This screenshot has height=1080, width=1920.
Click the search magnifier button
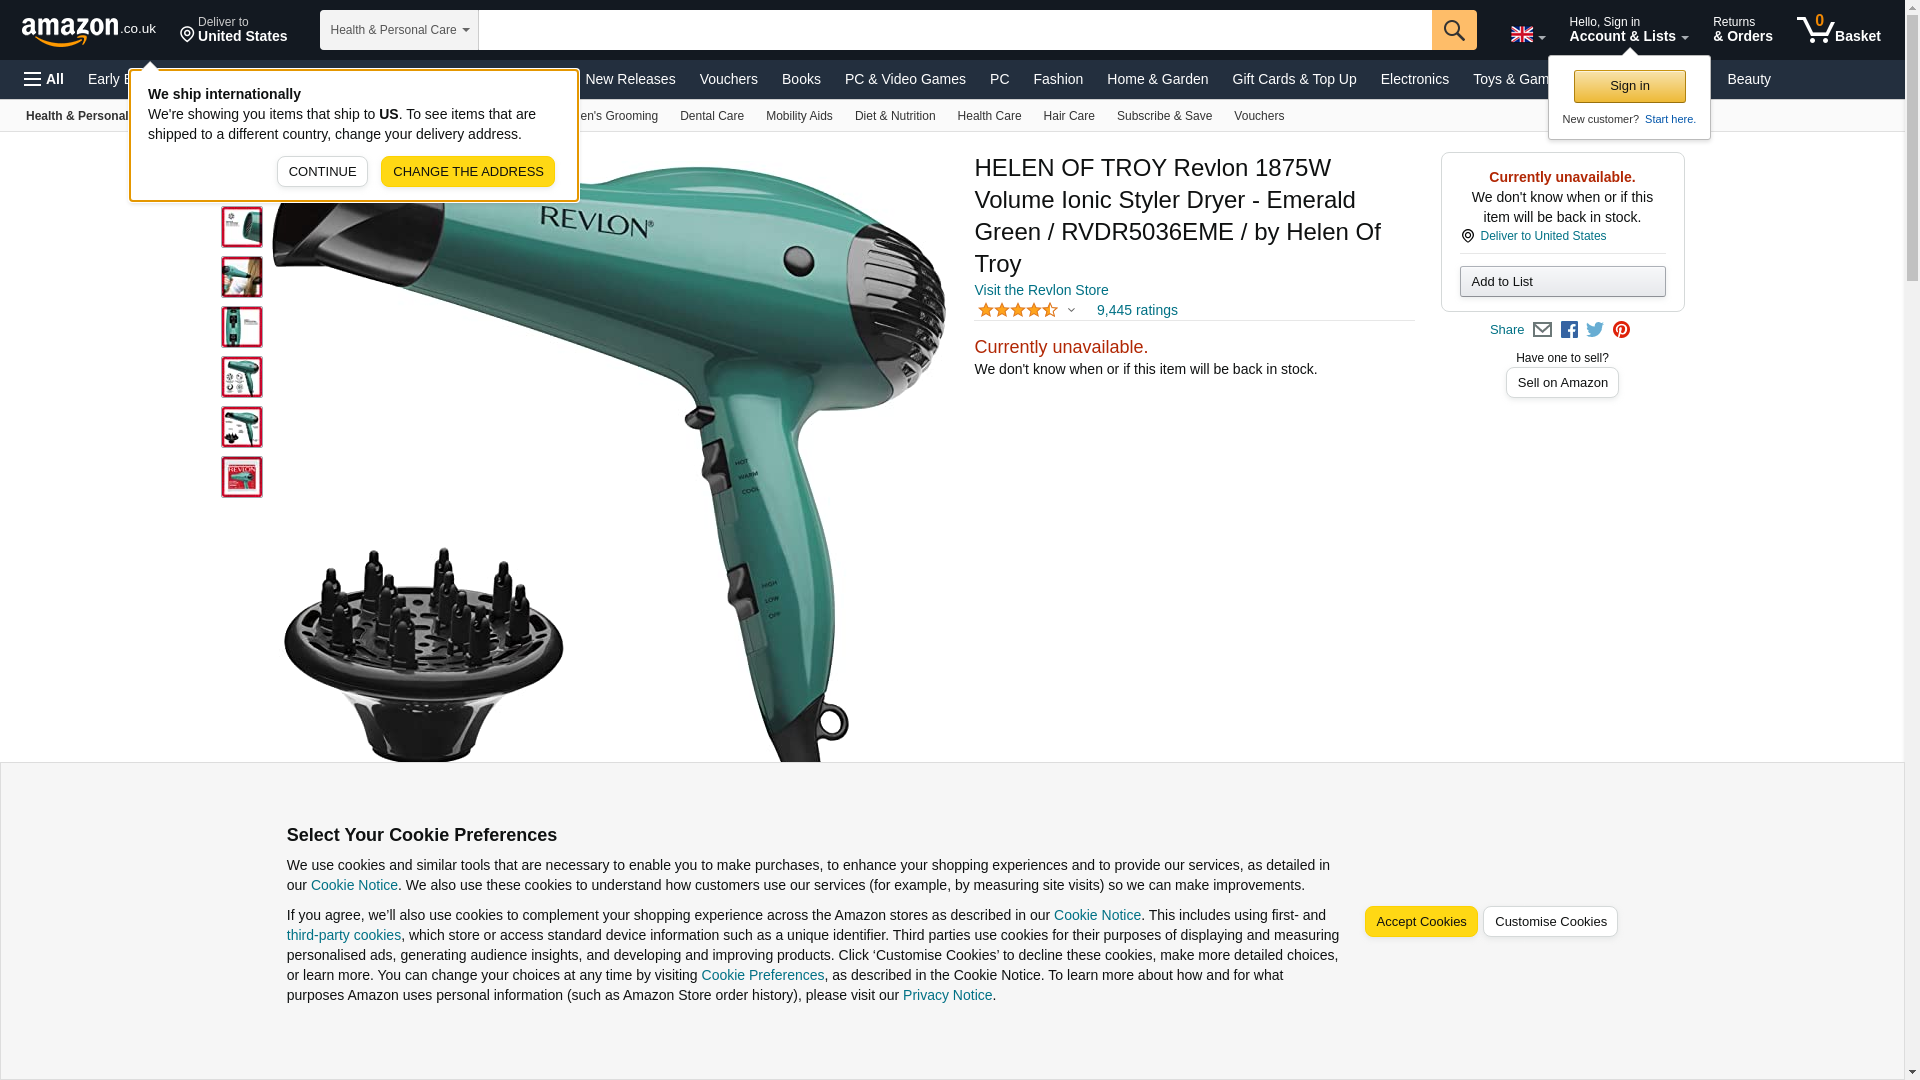tap(1454, 30)
